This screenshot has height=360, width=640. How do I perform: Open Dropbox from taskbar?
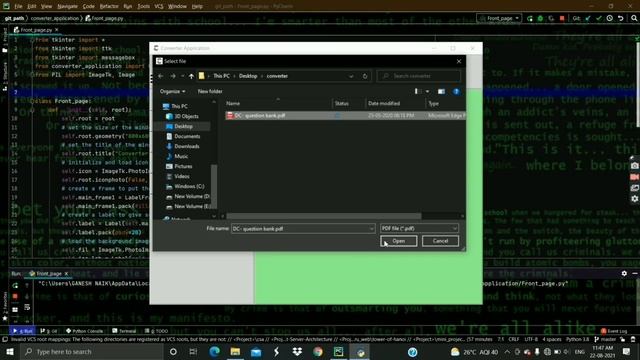coord(297,351)
